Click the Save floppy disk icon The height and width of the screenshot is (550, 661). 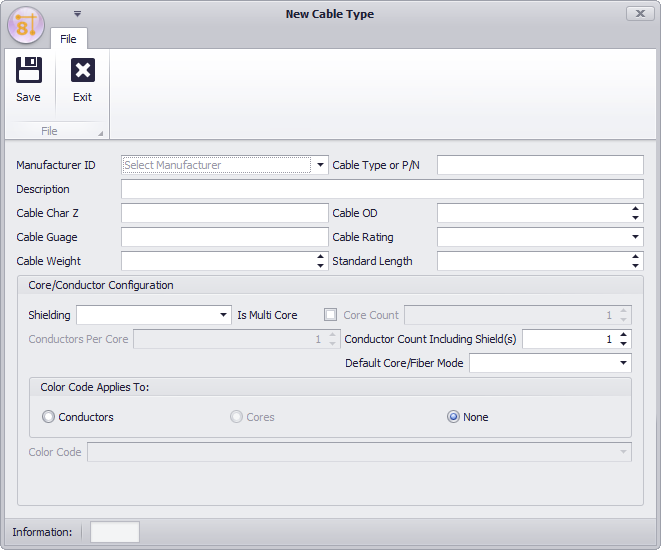pyautogui.click(x=29, y=70)
